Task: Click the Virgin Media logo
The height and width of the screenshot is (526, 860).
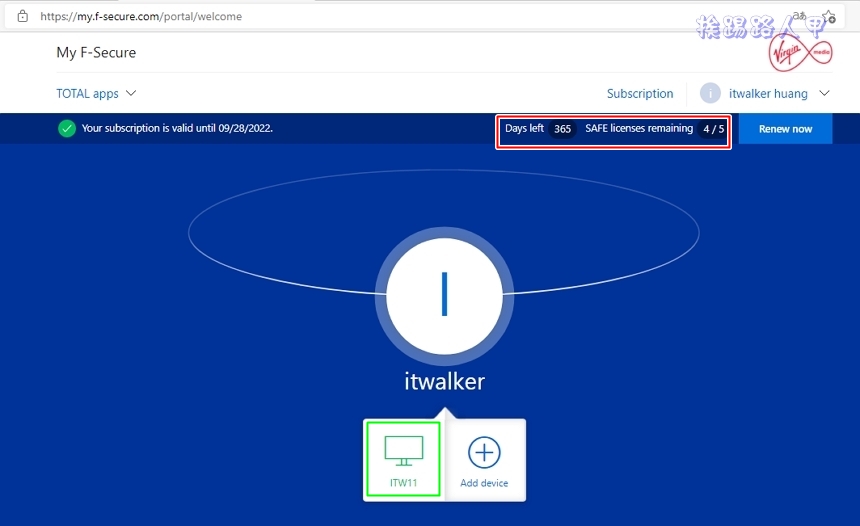Action: point(801,53)
